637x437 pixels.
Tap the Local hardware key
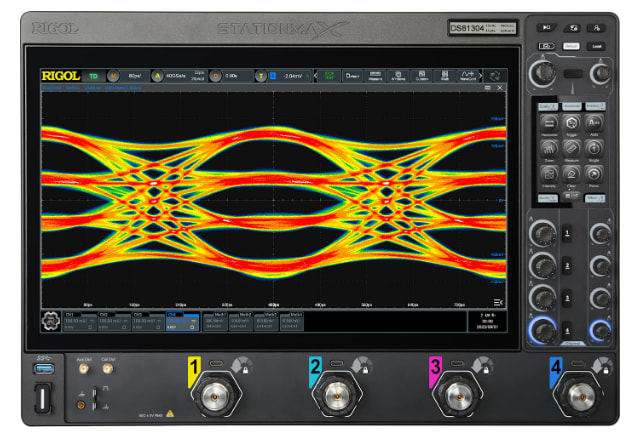[596, 46]
